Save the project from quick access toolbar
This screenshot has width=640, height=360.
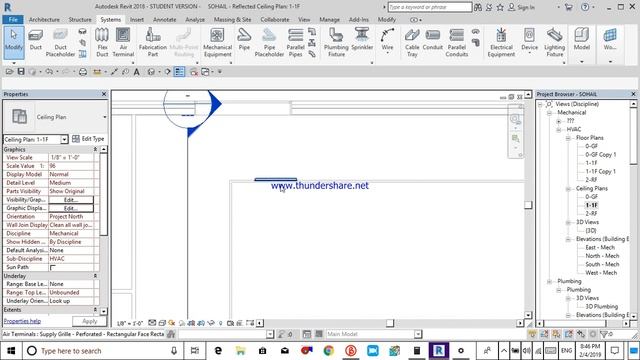tap(21, 72)
